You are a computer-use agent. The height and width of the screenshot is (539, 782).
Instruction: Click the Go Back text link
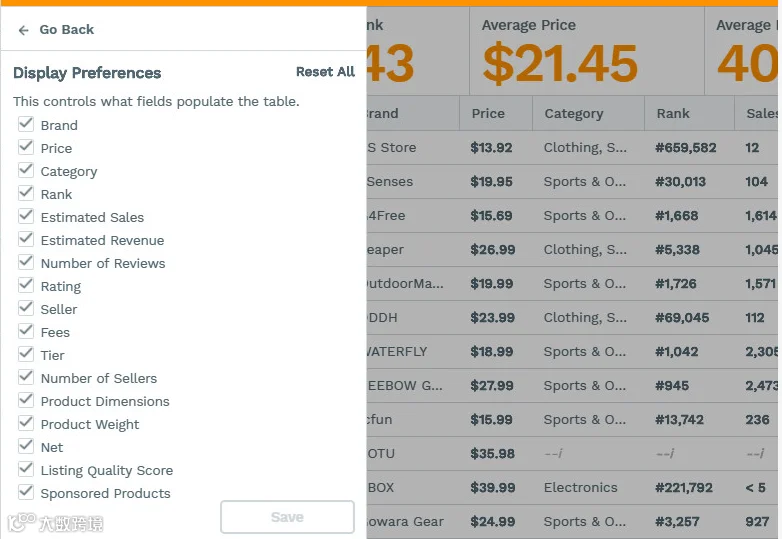click(67, 30)
